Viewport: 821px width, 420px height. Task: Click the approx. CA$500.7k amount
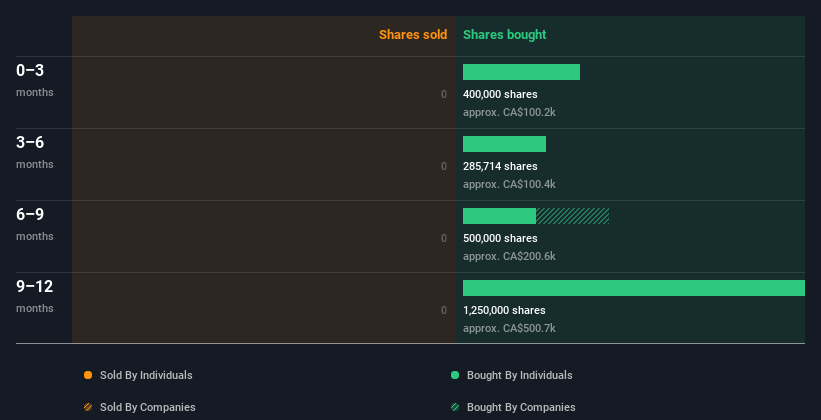[x=509, y=328]
